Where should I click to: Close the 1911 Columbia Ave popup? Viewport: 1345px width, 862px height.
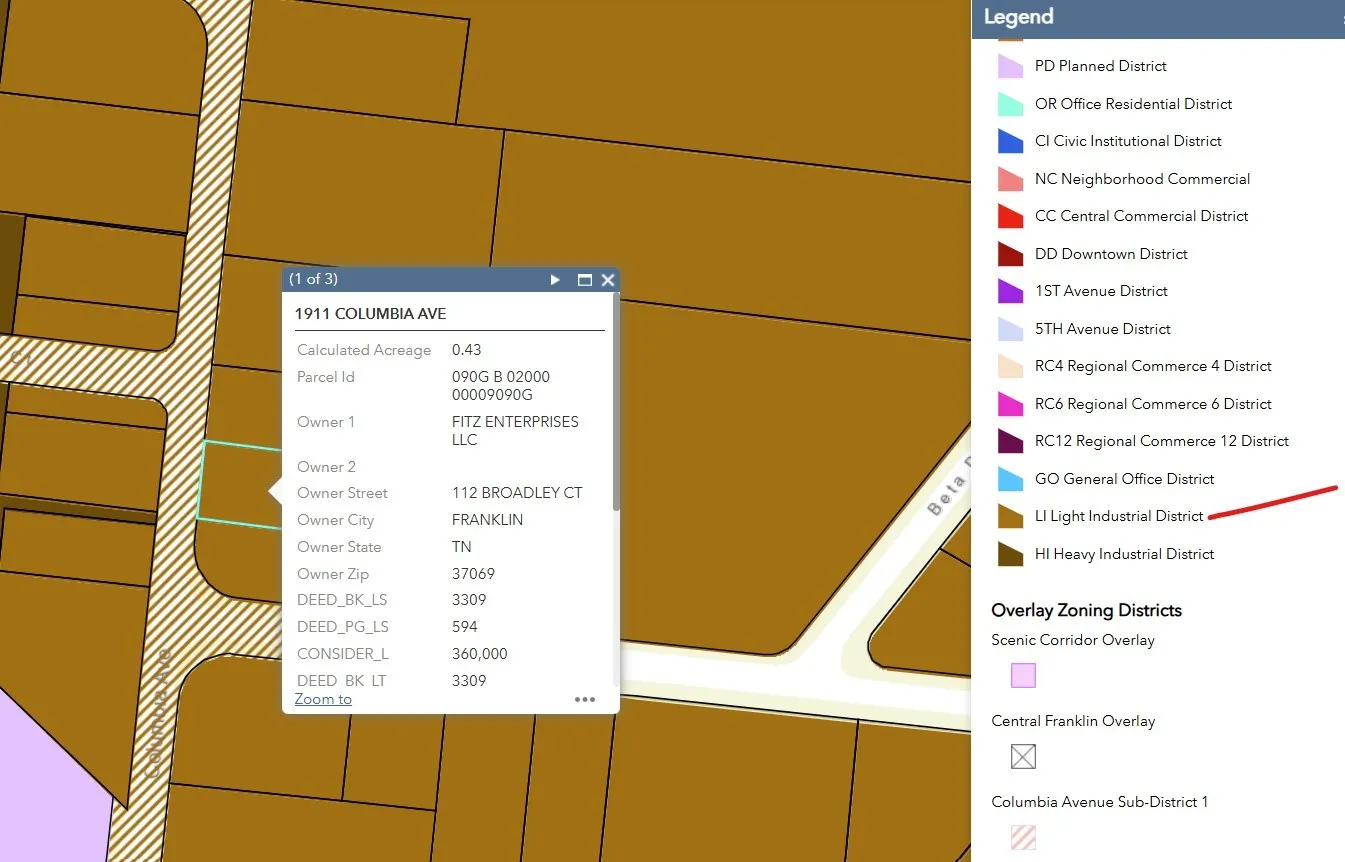pyautogui.click(x=607, y=280)
